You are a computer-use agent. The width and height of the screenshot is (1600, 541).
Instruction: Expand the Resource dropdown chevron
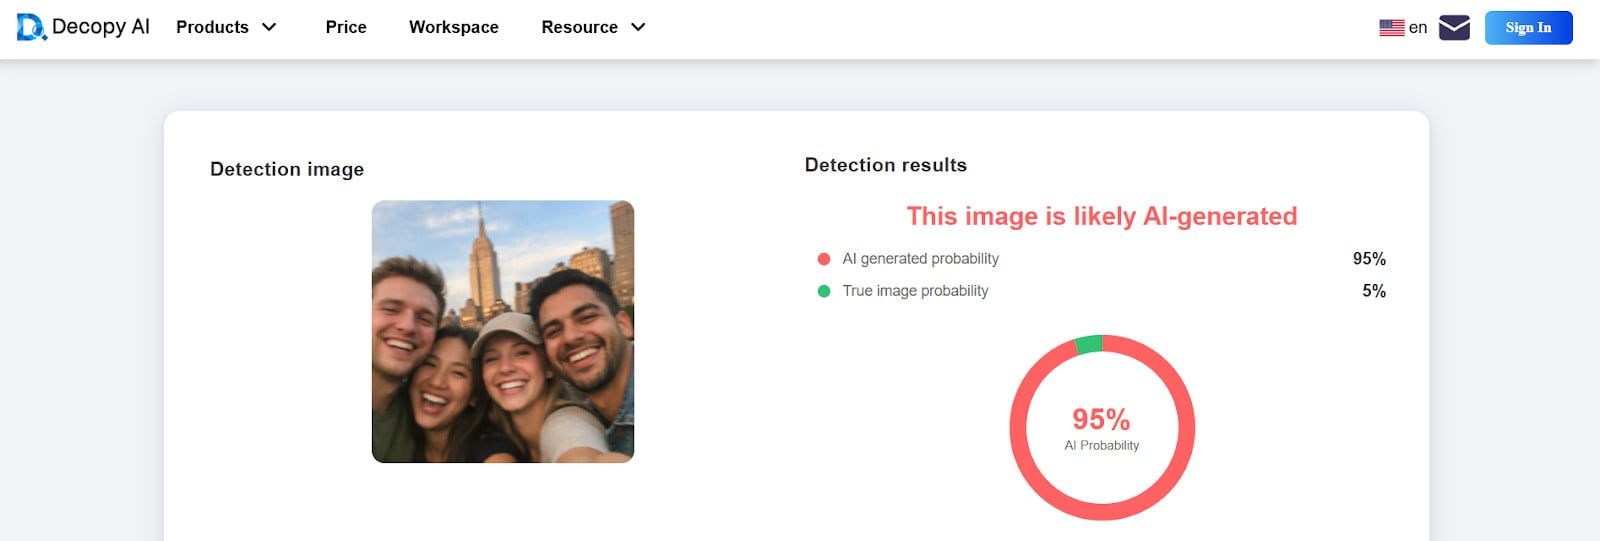(x=638, y=27)
